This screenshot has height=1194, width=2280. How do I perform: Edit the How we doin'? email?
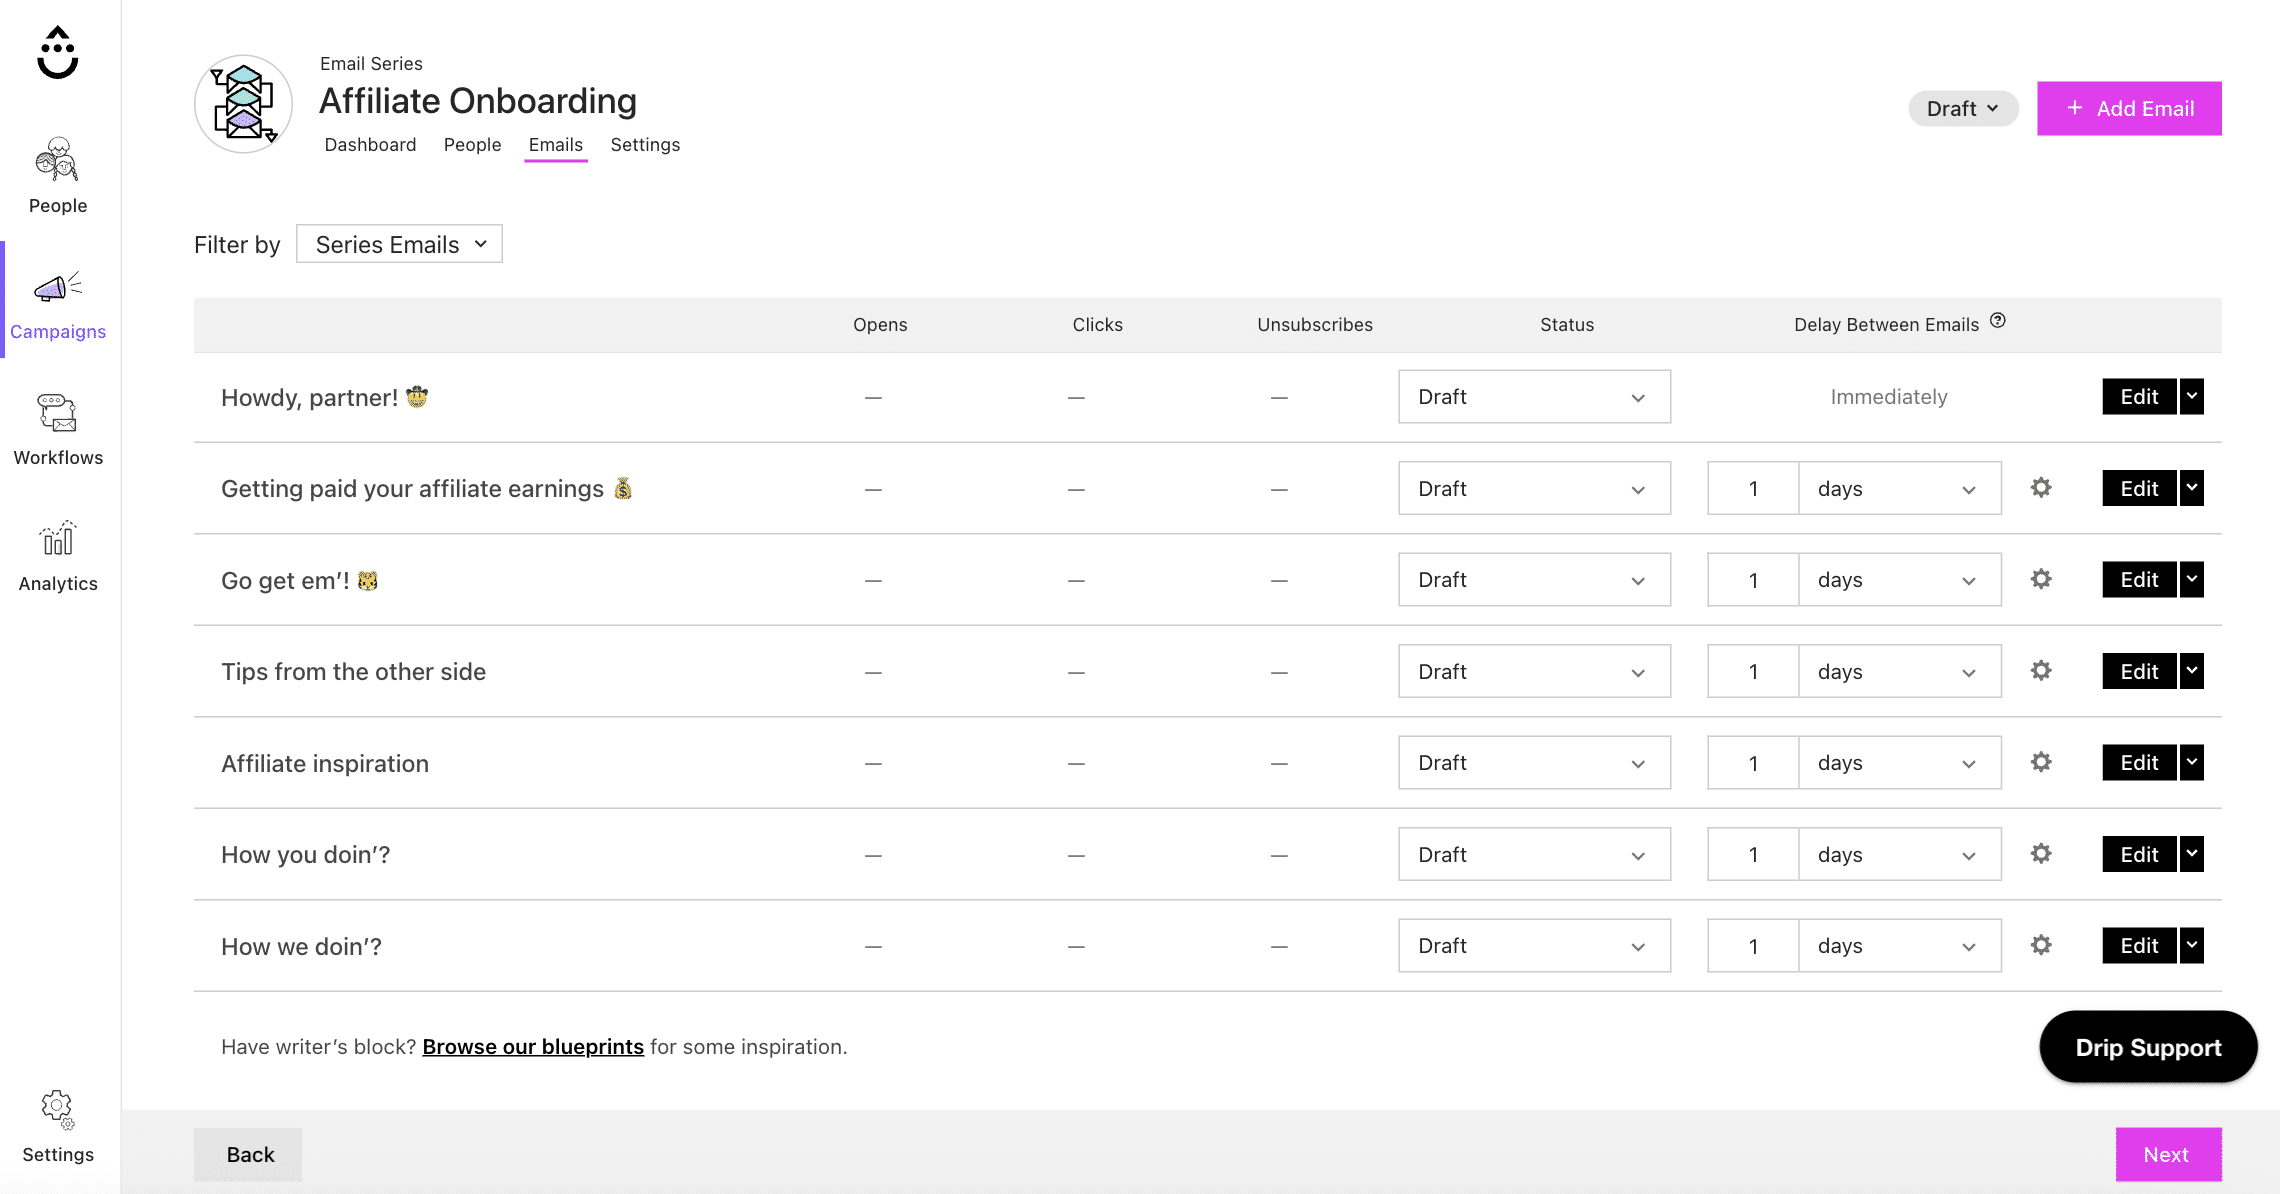pos(2139,945)
